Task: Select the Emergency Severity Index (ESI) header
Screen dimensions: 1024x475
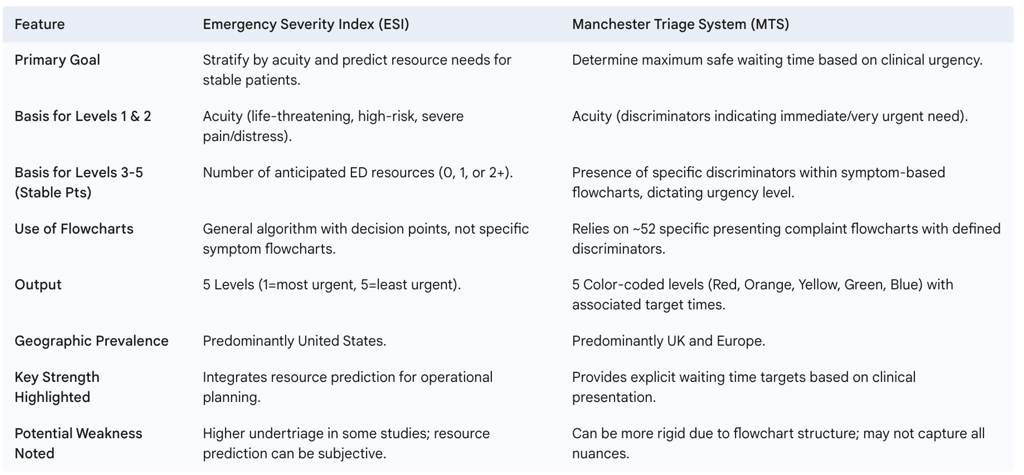Action: pos(306,25)
